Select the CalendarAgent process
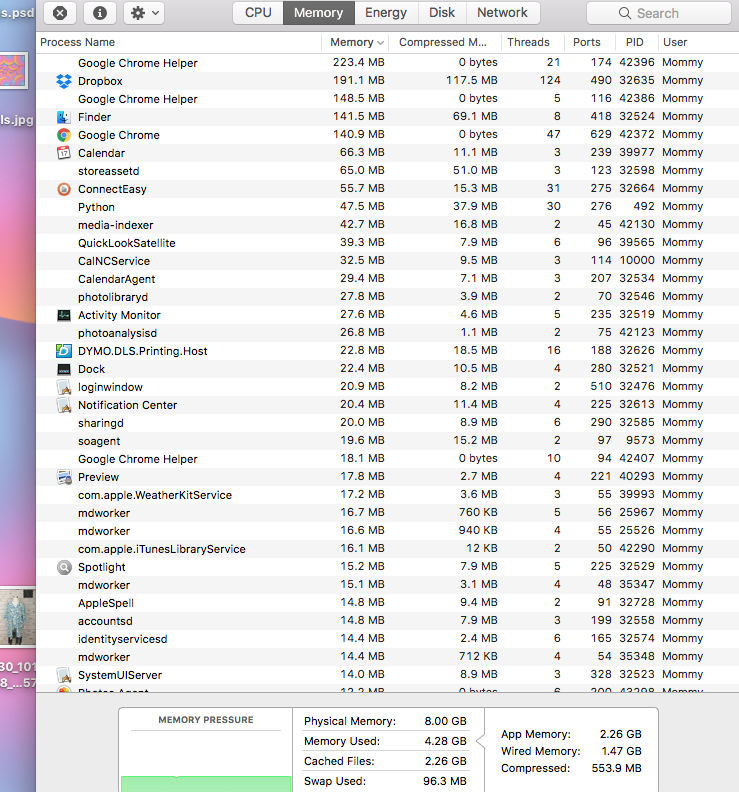Screen dimensions: 739x792 (x=387, y=279)
